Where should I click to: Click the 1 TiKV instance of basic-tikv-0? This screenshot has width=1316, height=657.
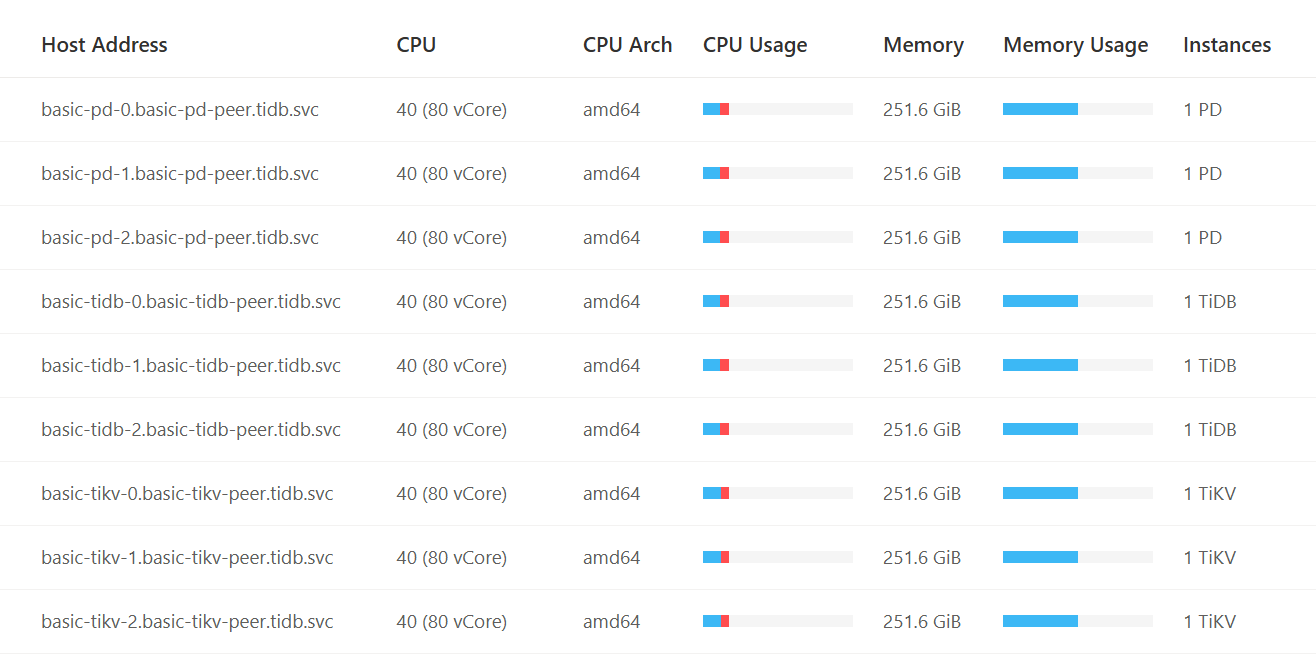1210,494
